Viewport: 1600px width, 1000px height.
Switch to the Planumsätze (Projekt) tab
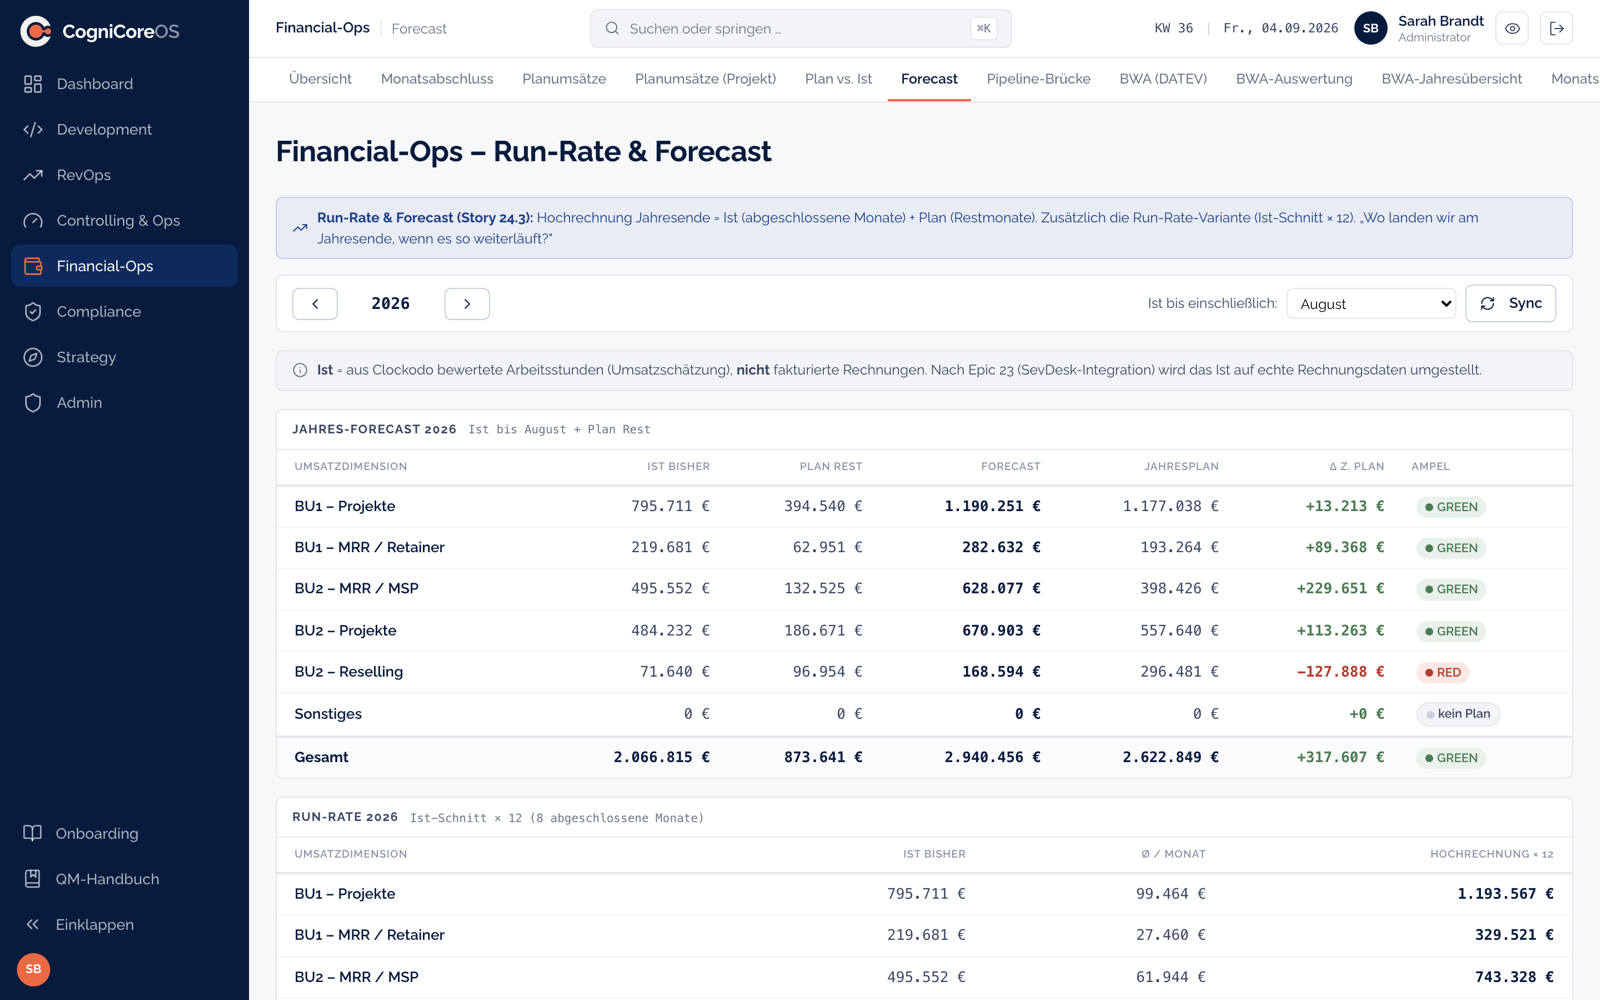click(x=705, y=79)
